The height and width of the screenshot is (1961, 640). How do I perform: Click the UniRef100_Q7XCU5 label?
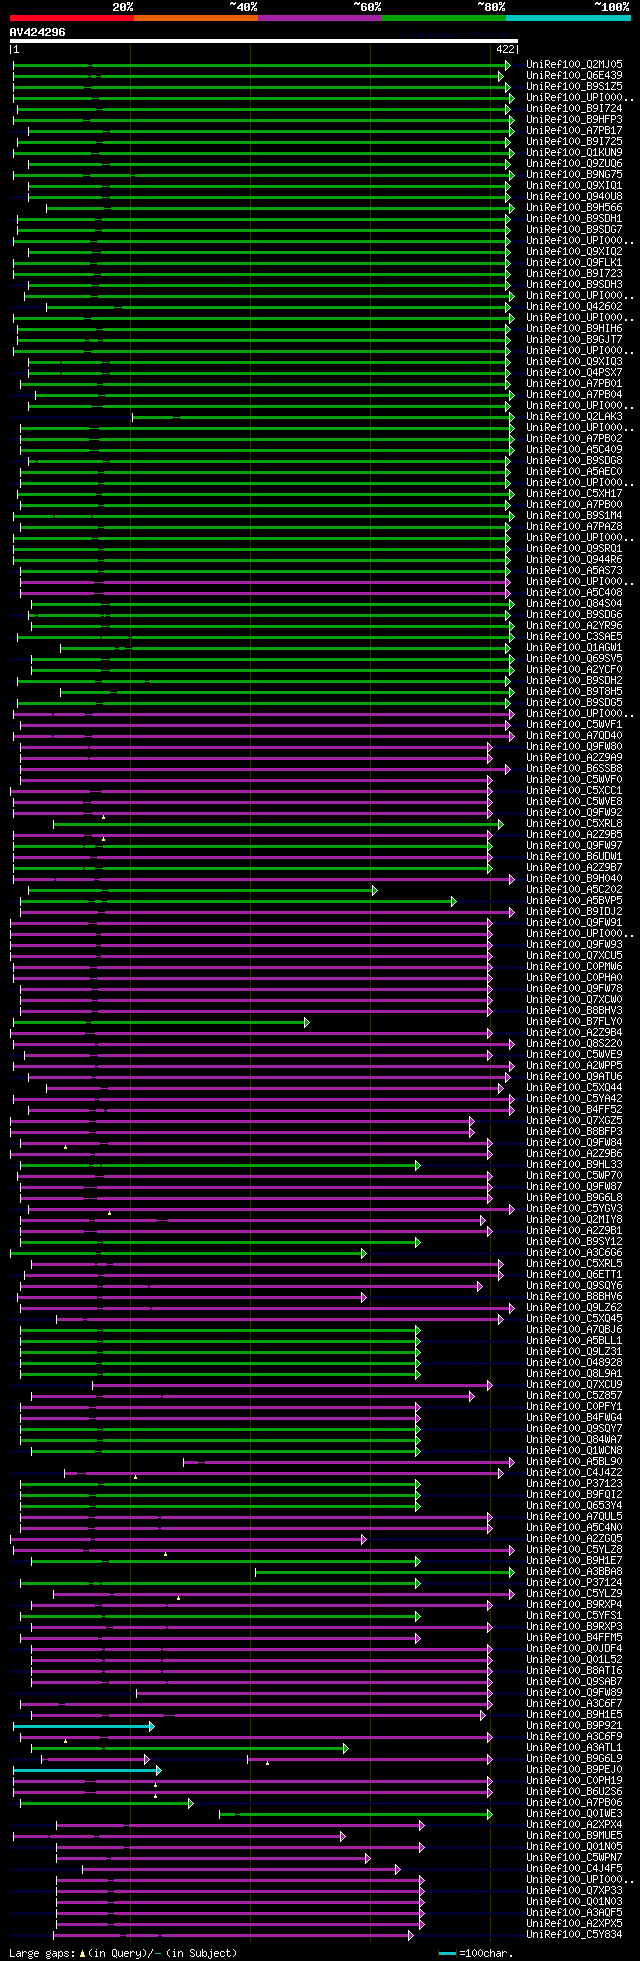(x=574, y=955)
